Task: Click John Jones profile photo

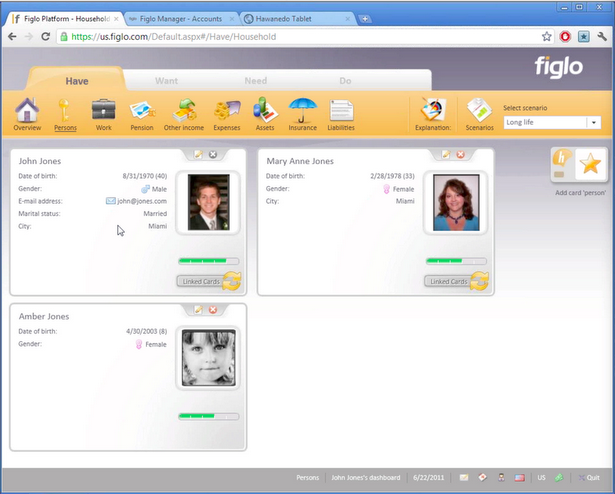Action: (x=209, y=202)
